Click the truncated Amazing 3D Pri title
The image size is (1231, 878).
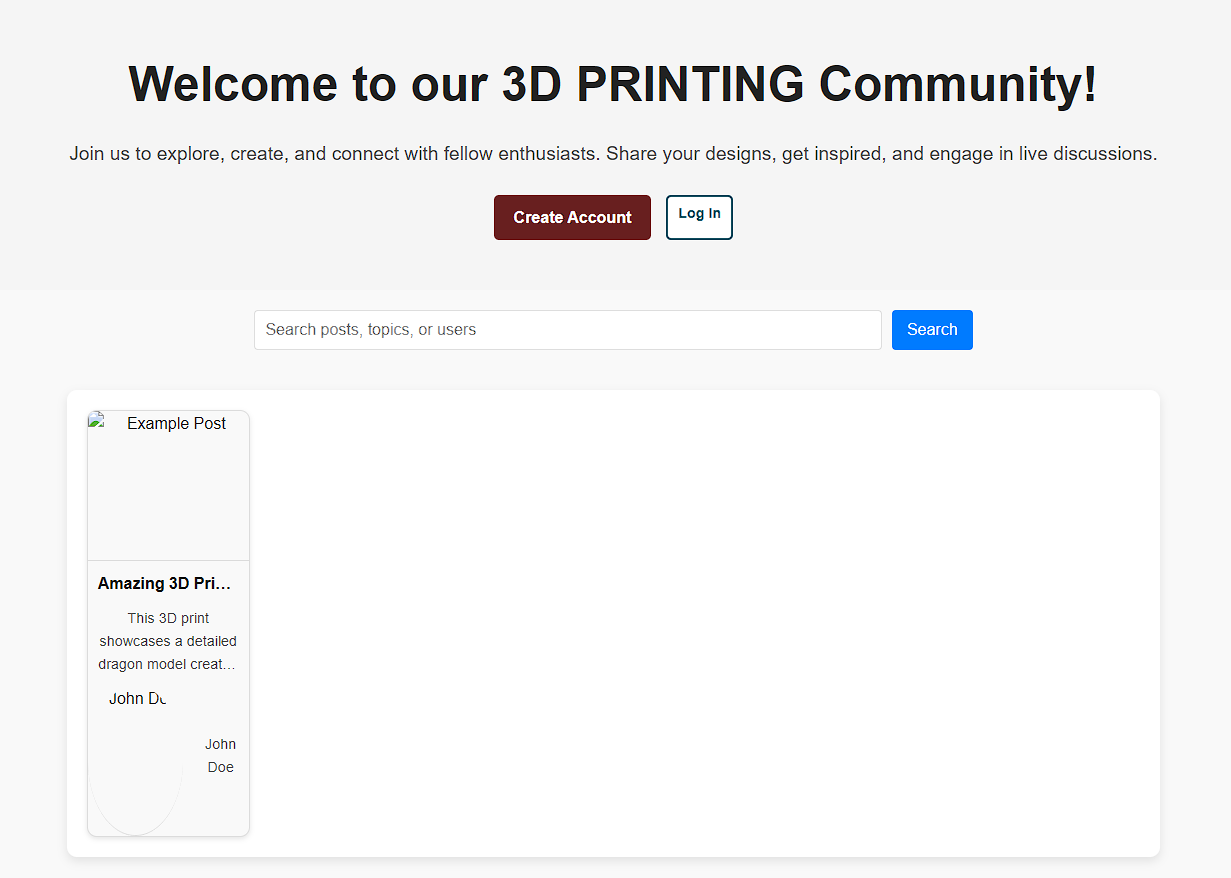tap(164, 583)
